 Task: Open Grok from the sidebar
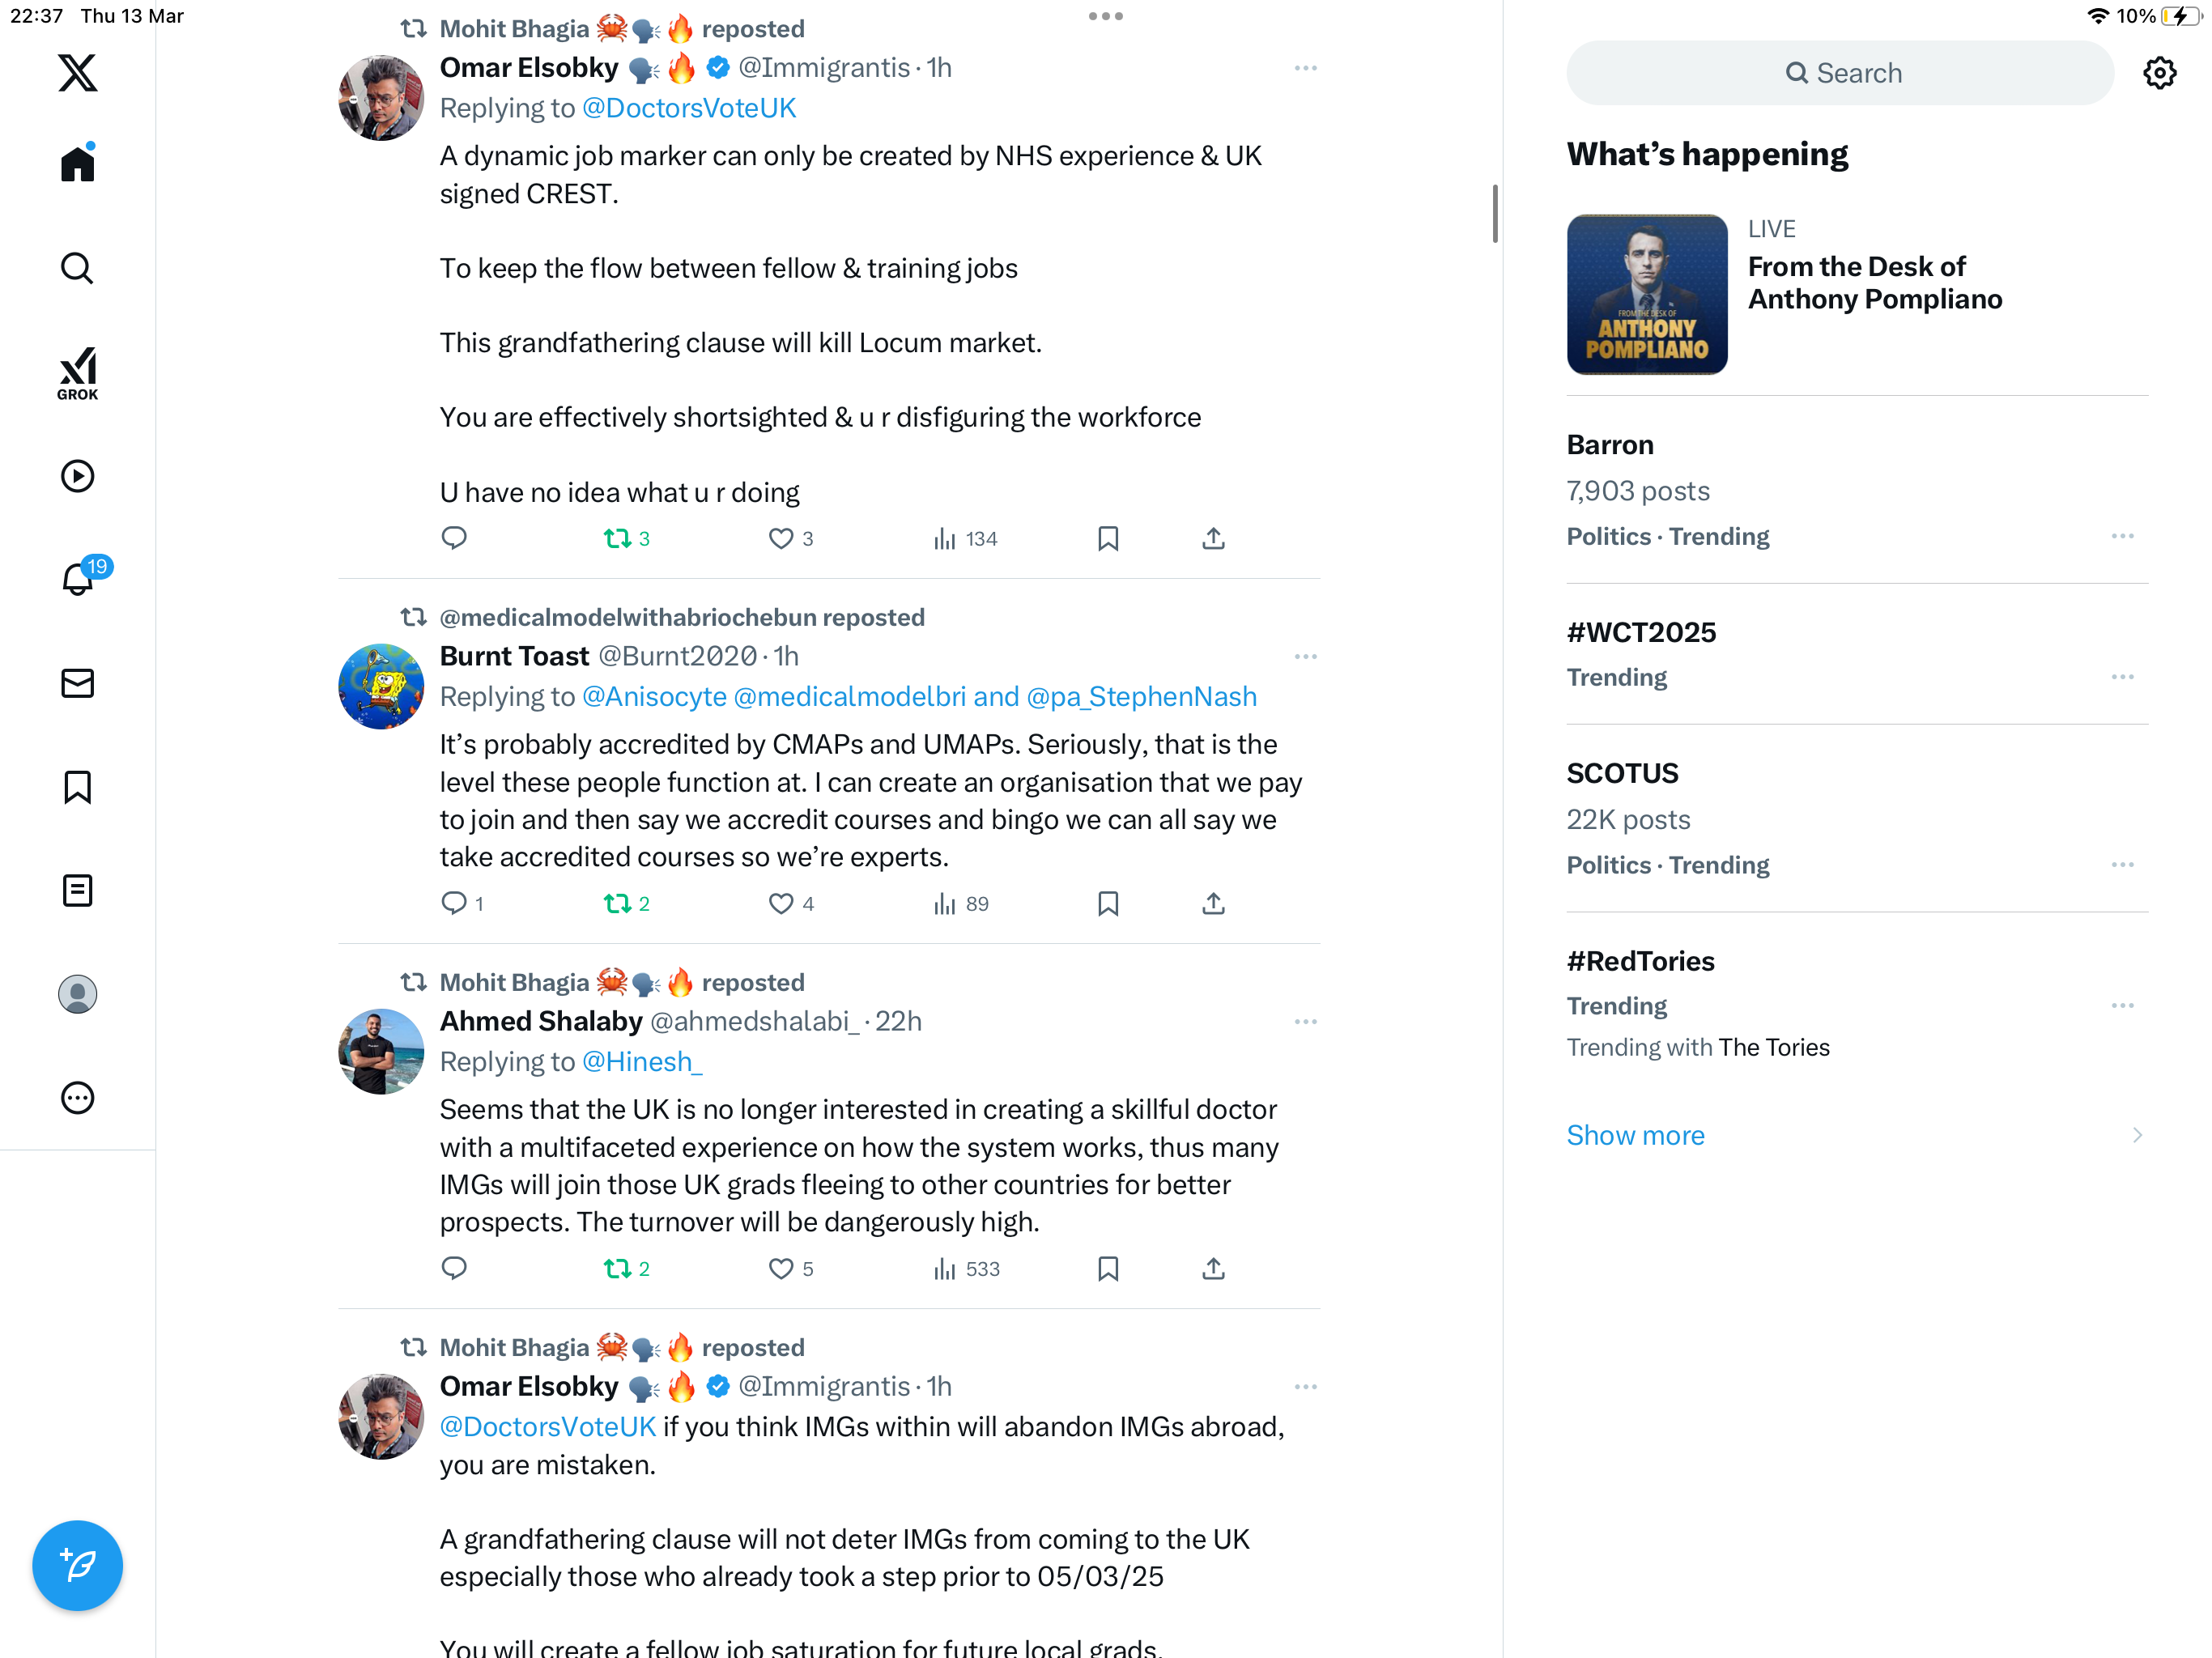click(77, 373)
